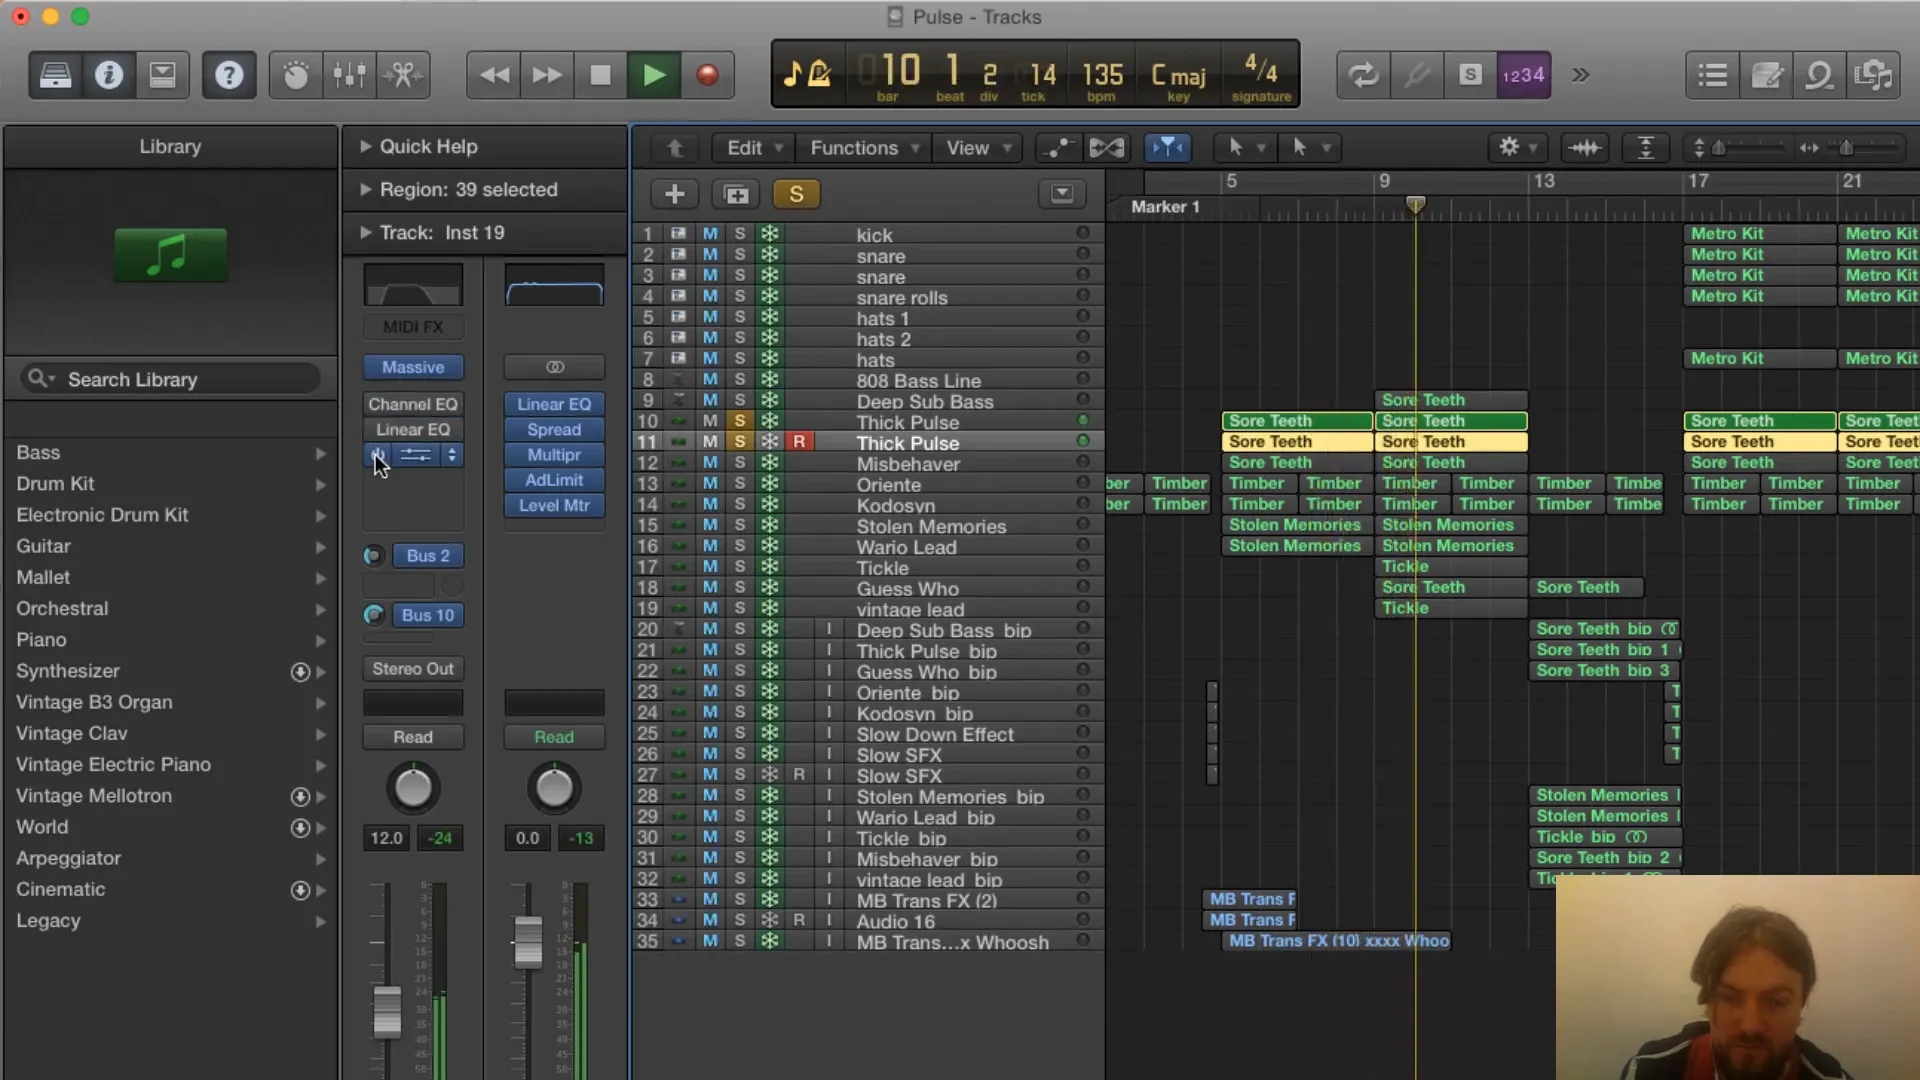Toggle the Tuner button
The width and height of the screenshot is (1920, 1080).
1417,75
